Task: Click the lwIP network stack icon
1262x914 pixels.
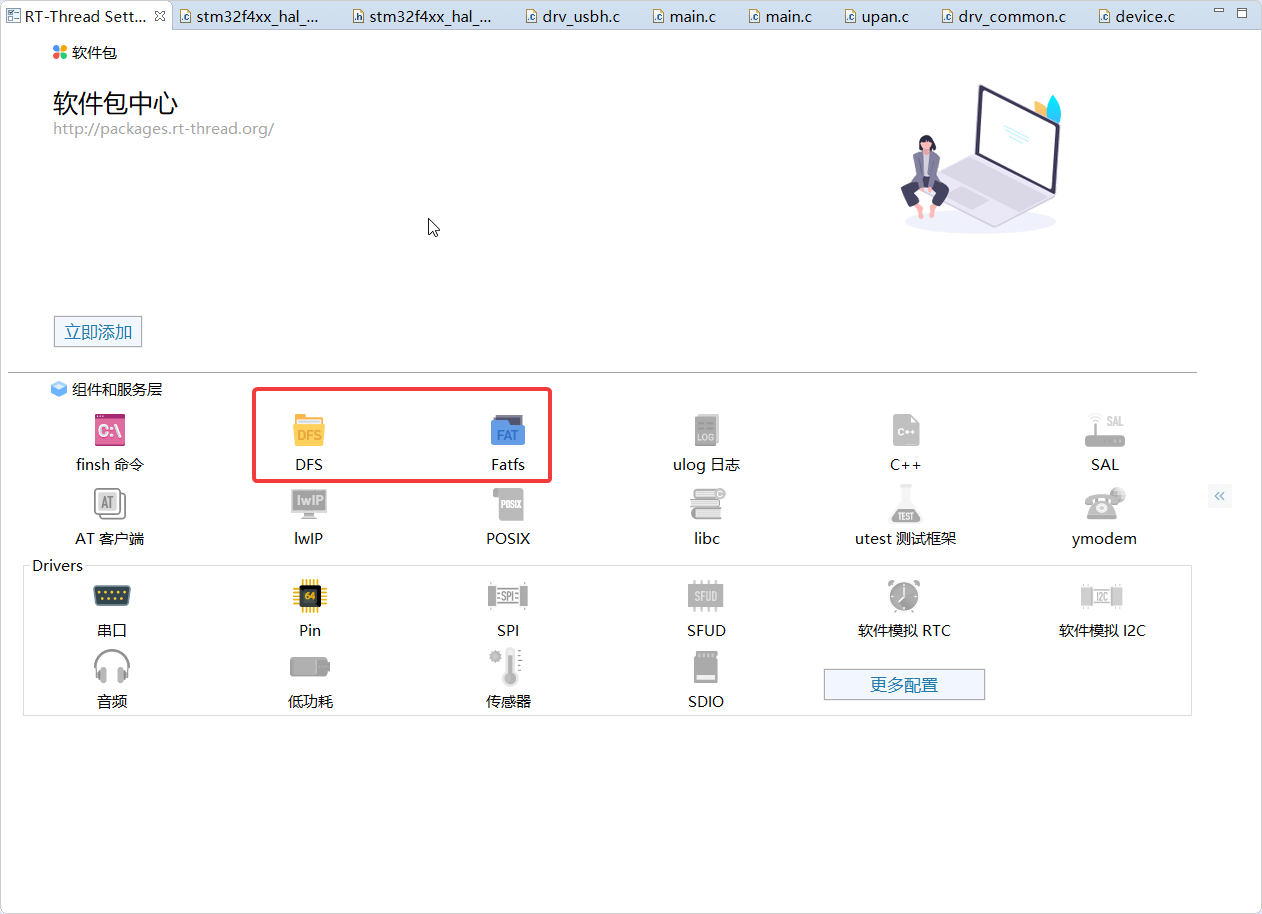Action: (x=309, y=504)
